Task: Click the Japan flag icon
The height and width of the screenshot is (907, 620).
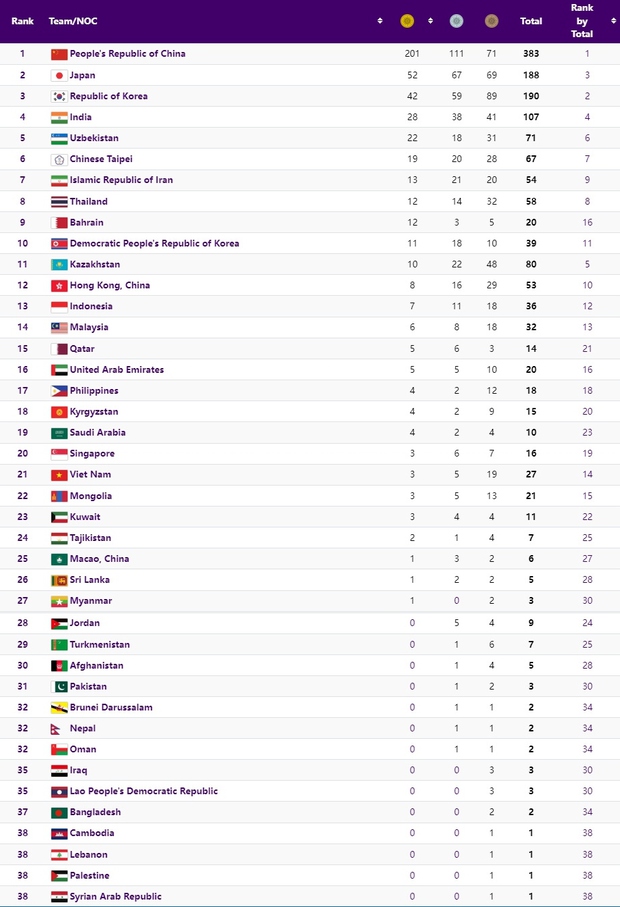Action: click(x=59, y=75)
